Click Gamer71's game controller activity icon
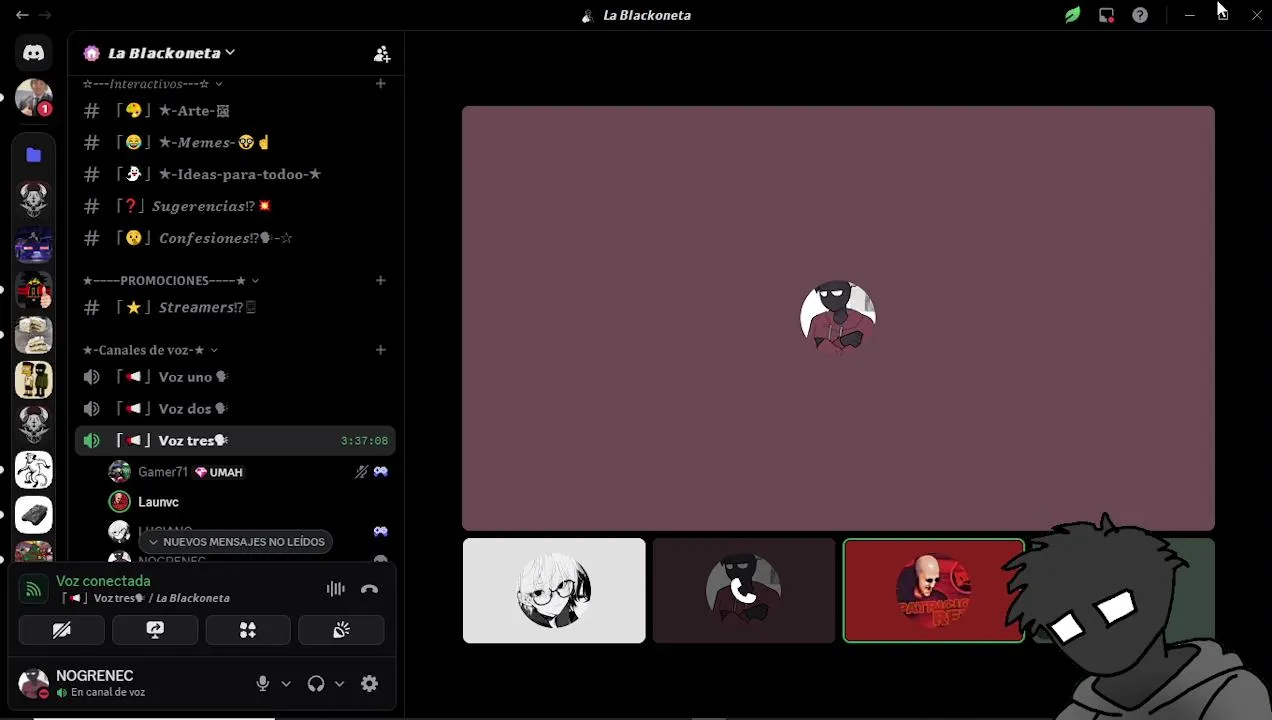This screenshot has height=720, width=1272. tap(380, 472)
